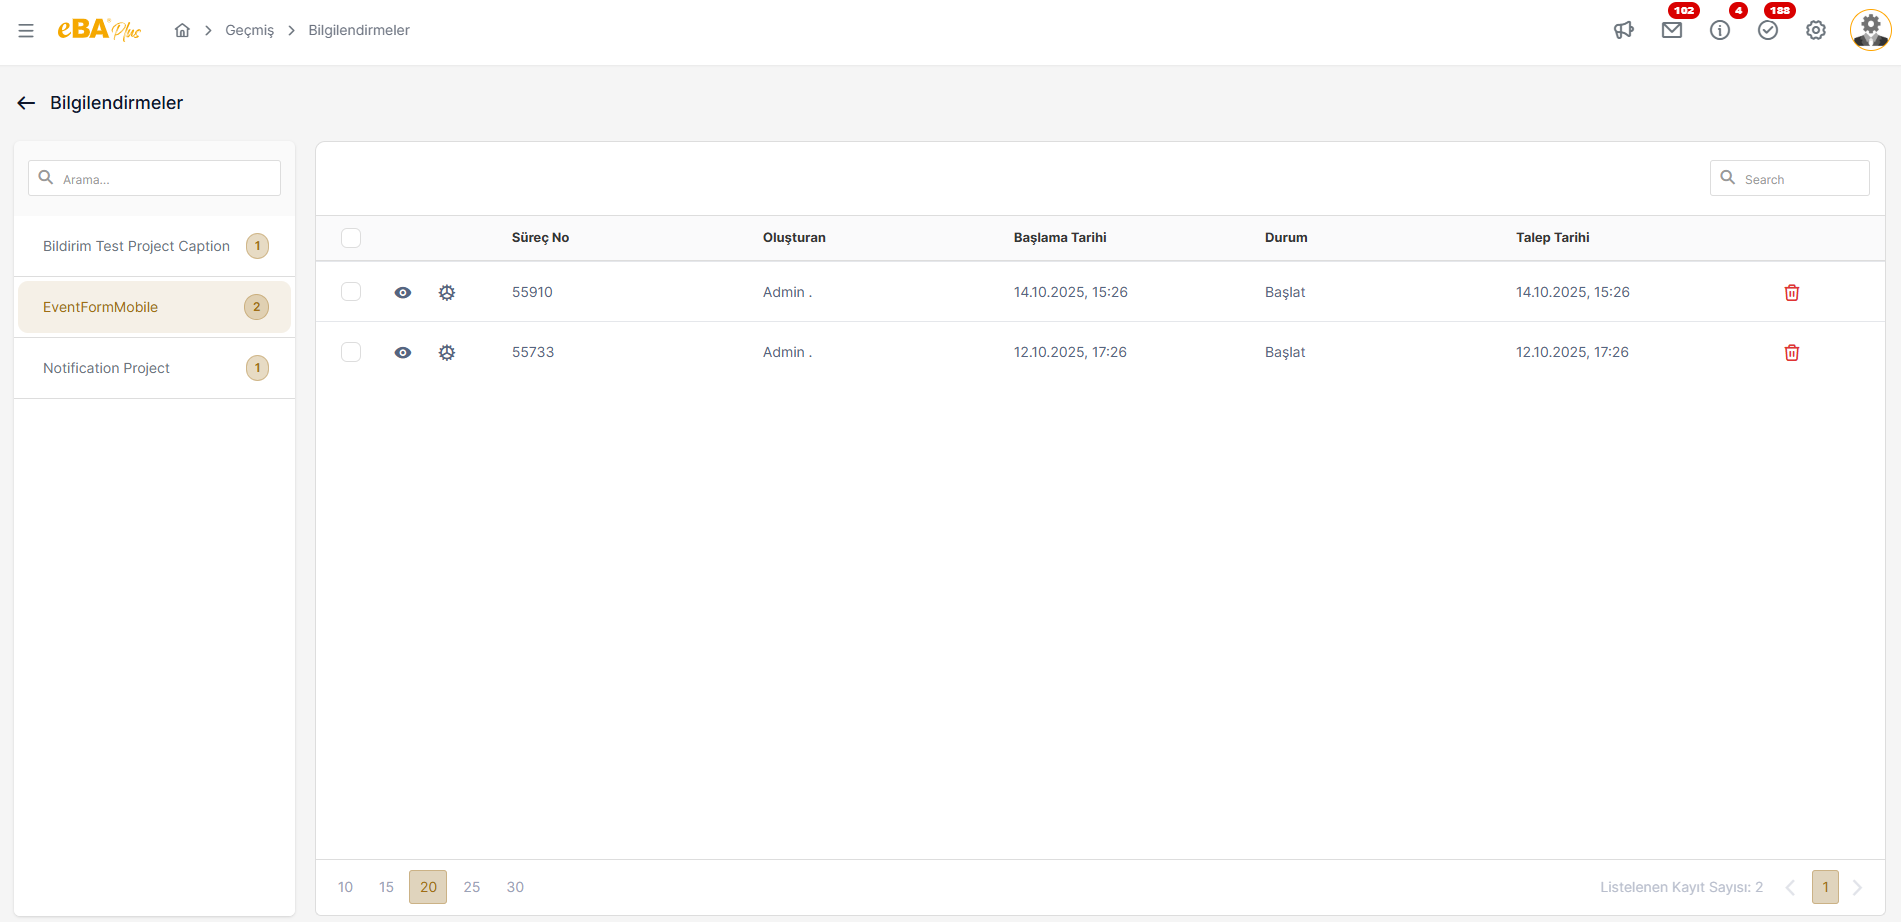Click the home icon in breadcrumb
Screen dimensions: 1901x922
[x=182, y=31]
